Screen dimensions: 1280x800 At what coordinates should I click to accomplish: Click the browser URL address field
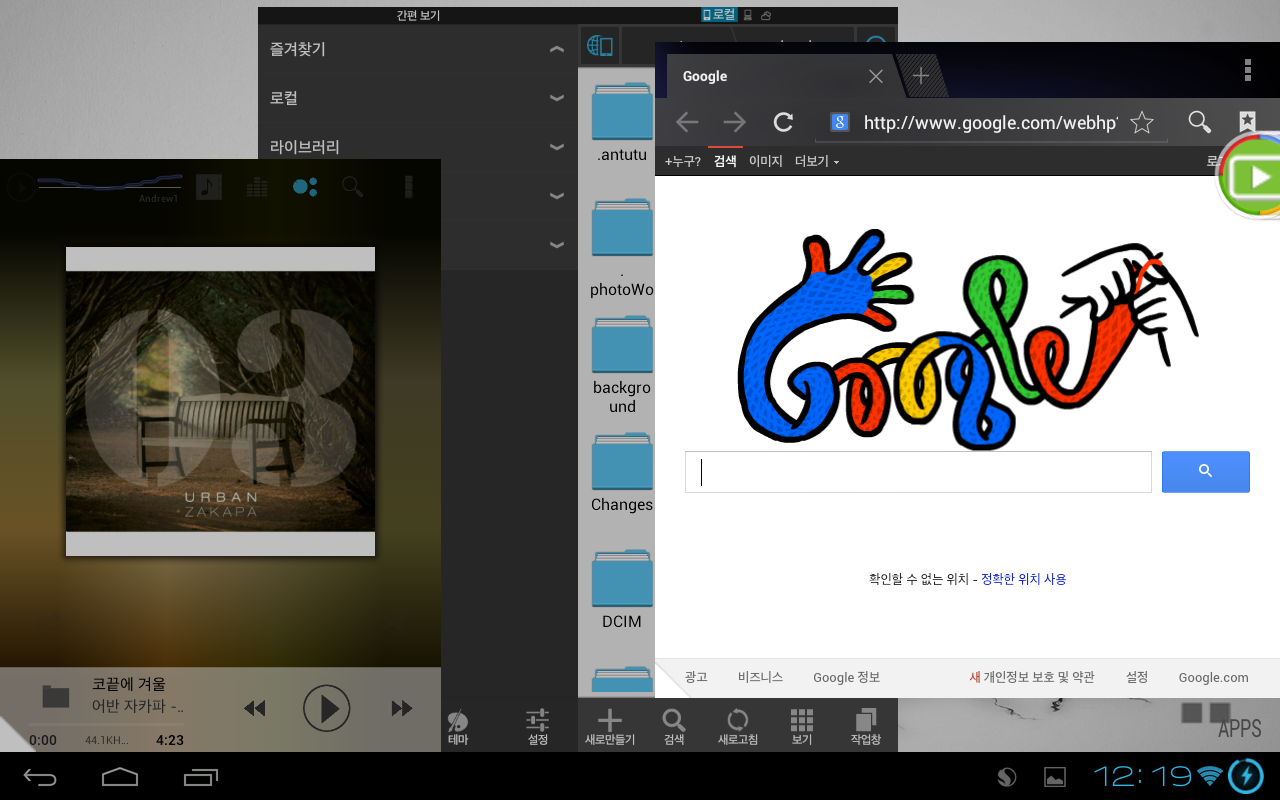click(990, 122)
